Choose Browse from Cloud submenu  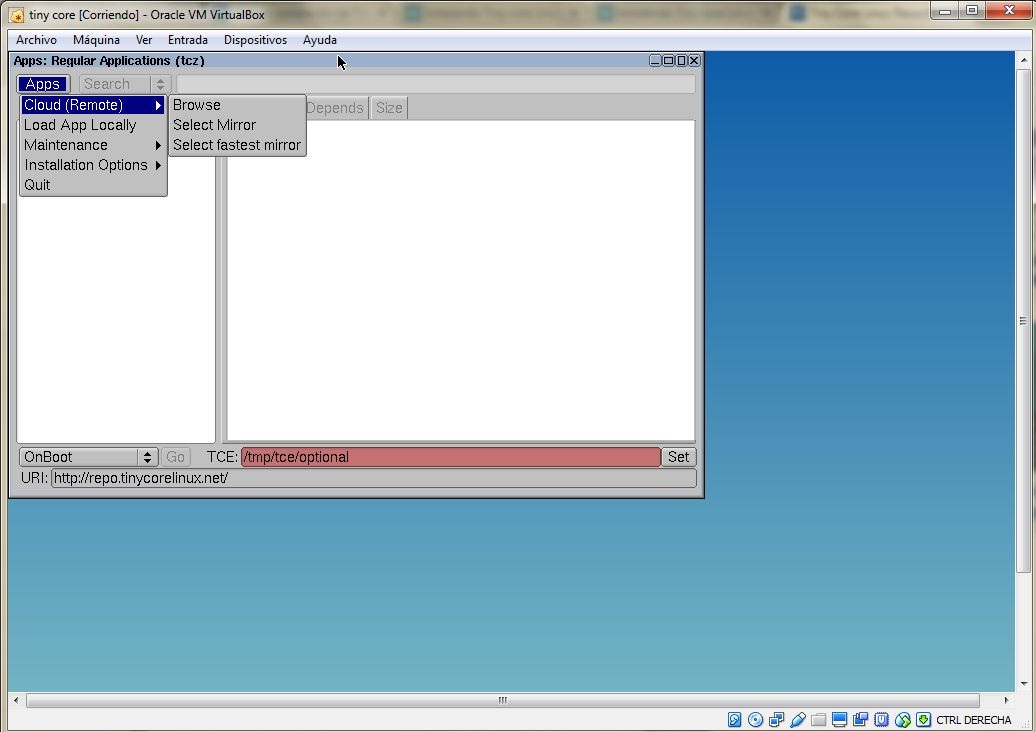tap(197, 105)
